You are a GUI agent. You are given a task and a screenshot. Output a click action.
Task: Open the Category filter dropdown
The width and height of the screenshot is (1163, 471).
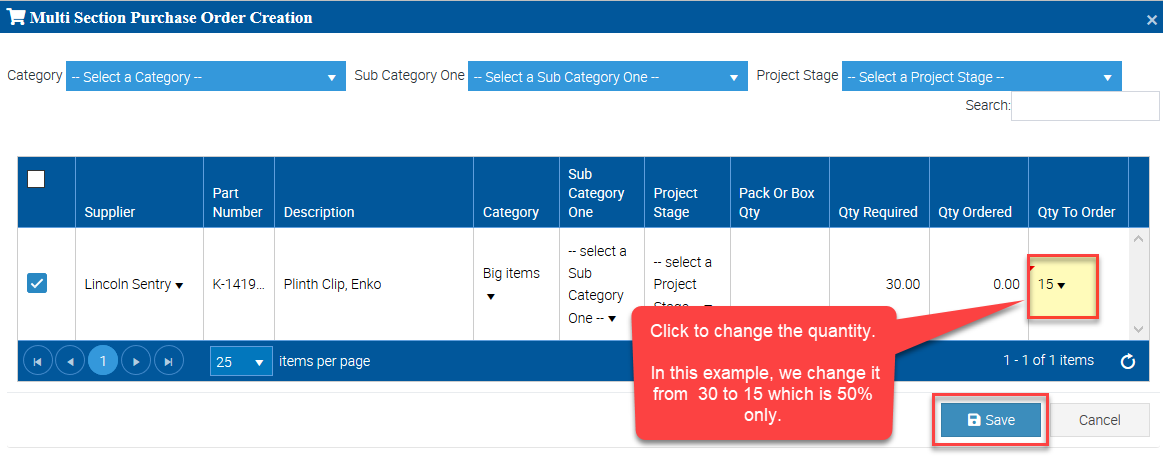206,77
